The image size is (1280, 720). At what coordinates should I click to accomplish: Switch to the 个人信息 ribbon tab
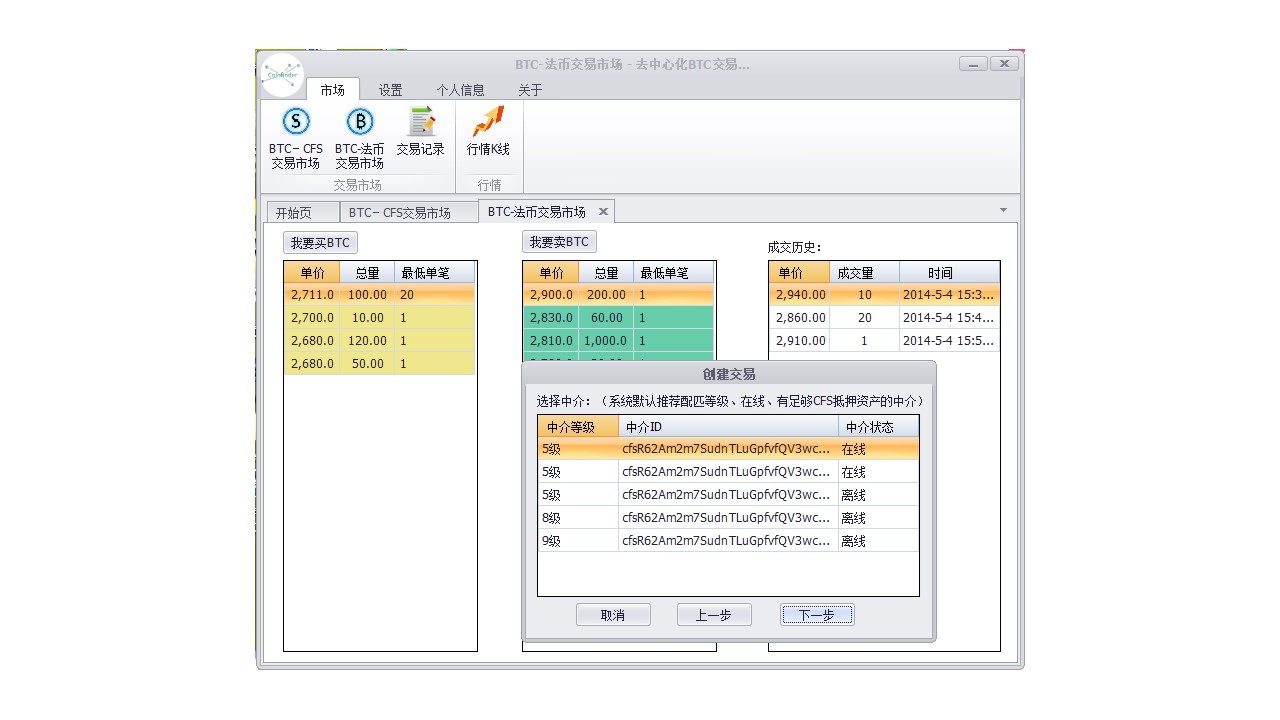460,90
